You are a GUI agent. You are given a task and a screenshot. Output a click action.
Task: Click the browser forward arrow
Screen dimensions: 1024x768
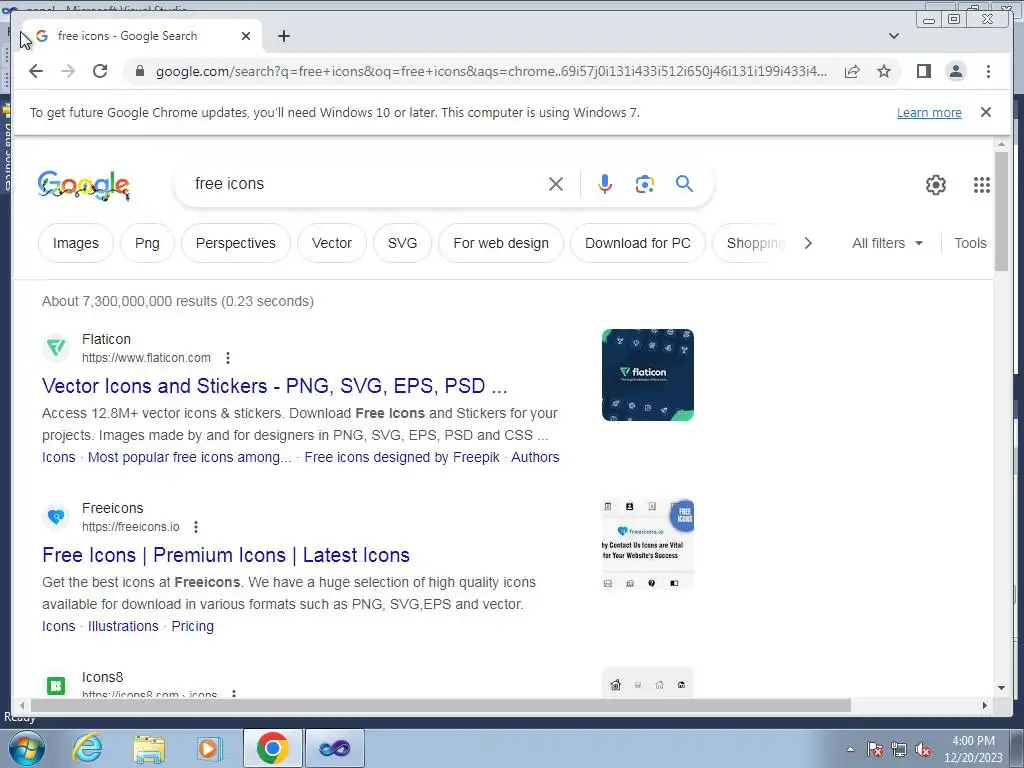click(68, 71)
